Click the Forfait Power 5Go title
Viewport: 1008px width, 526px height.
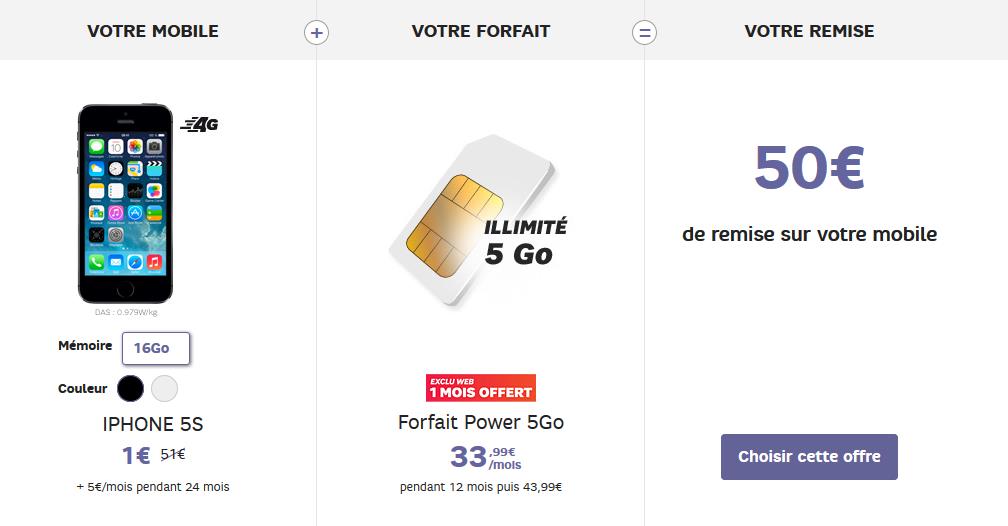481,422
